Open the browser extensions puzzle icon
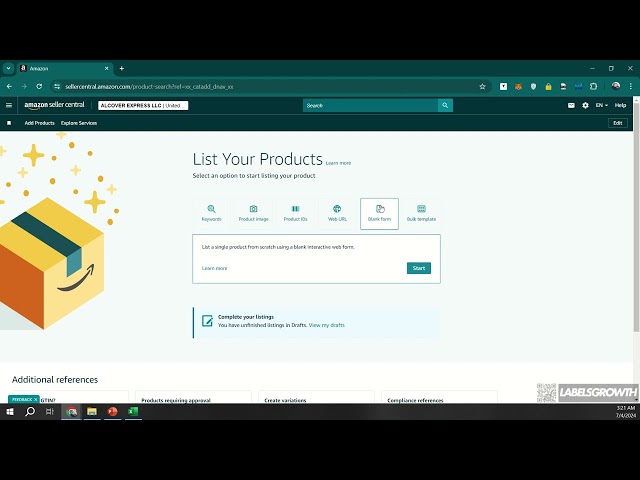640x480 pixels. pyautogui.click(x=593, y=87)
